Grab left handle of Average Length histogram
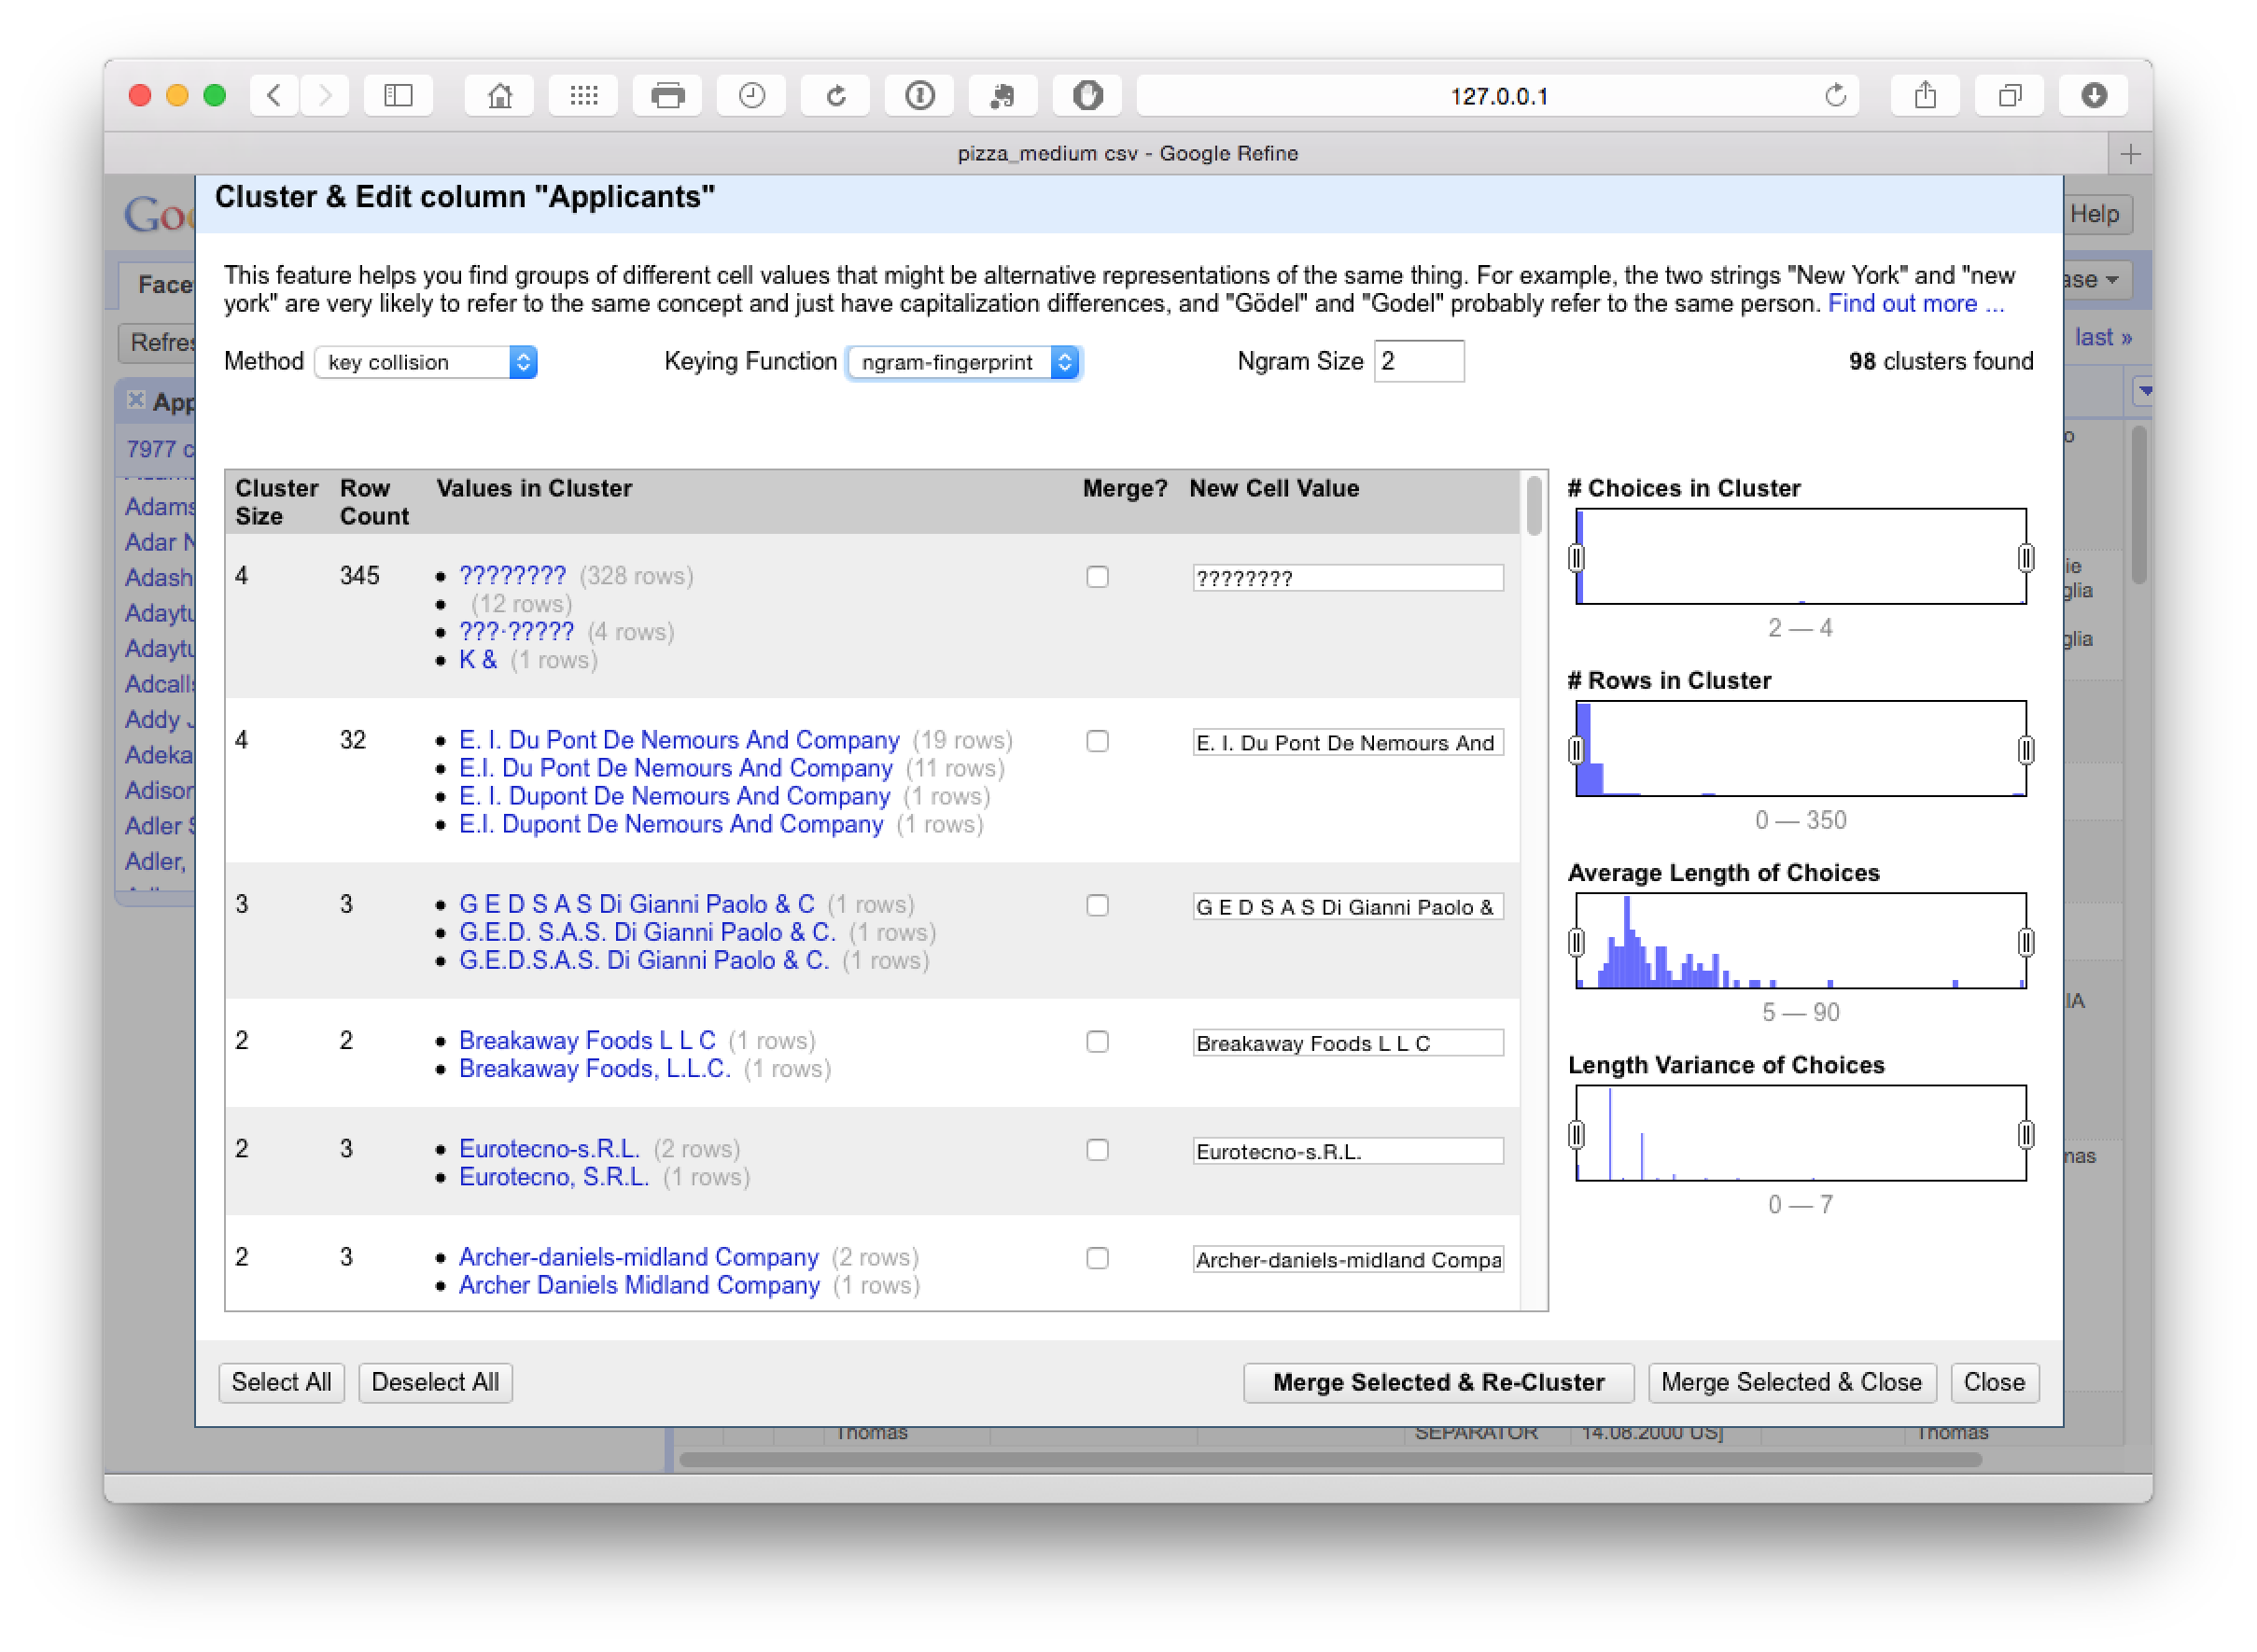Viewport: 2257px width, 1652px height. pyautogui.click(x=1576, y=942)
